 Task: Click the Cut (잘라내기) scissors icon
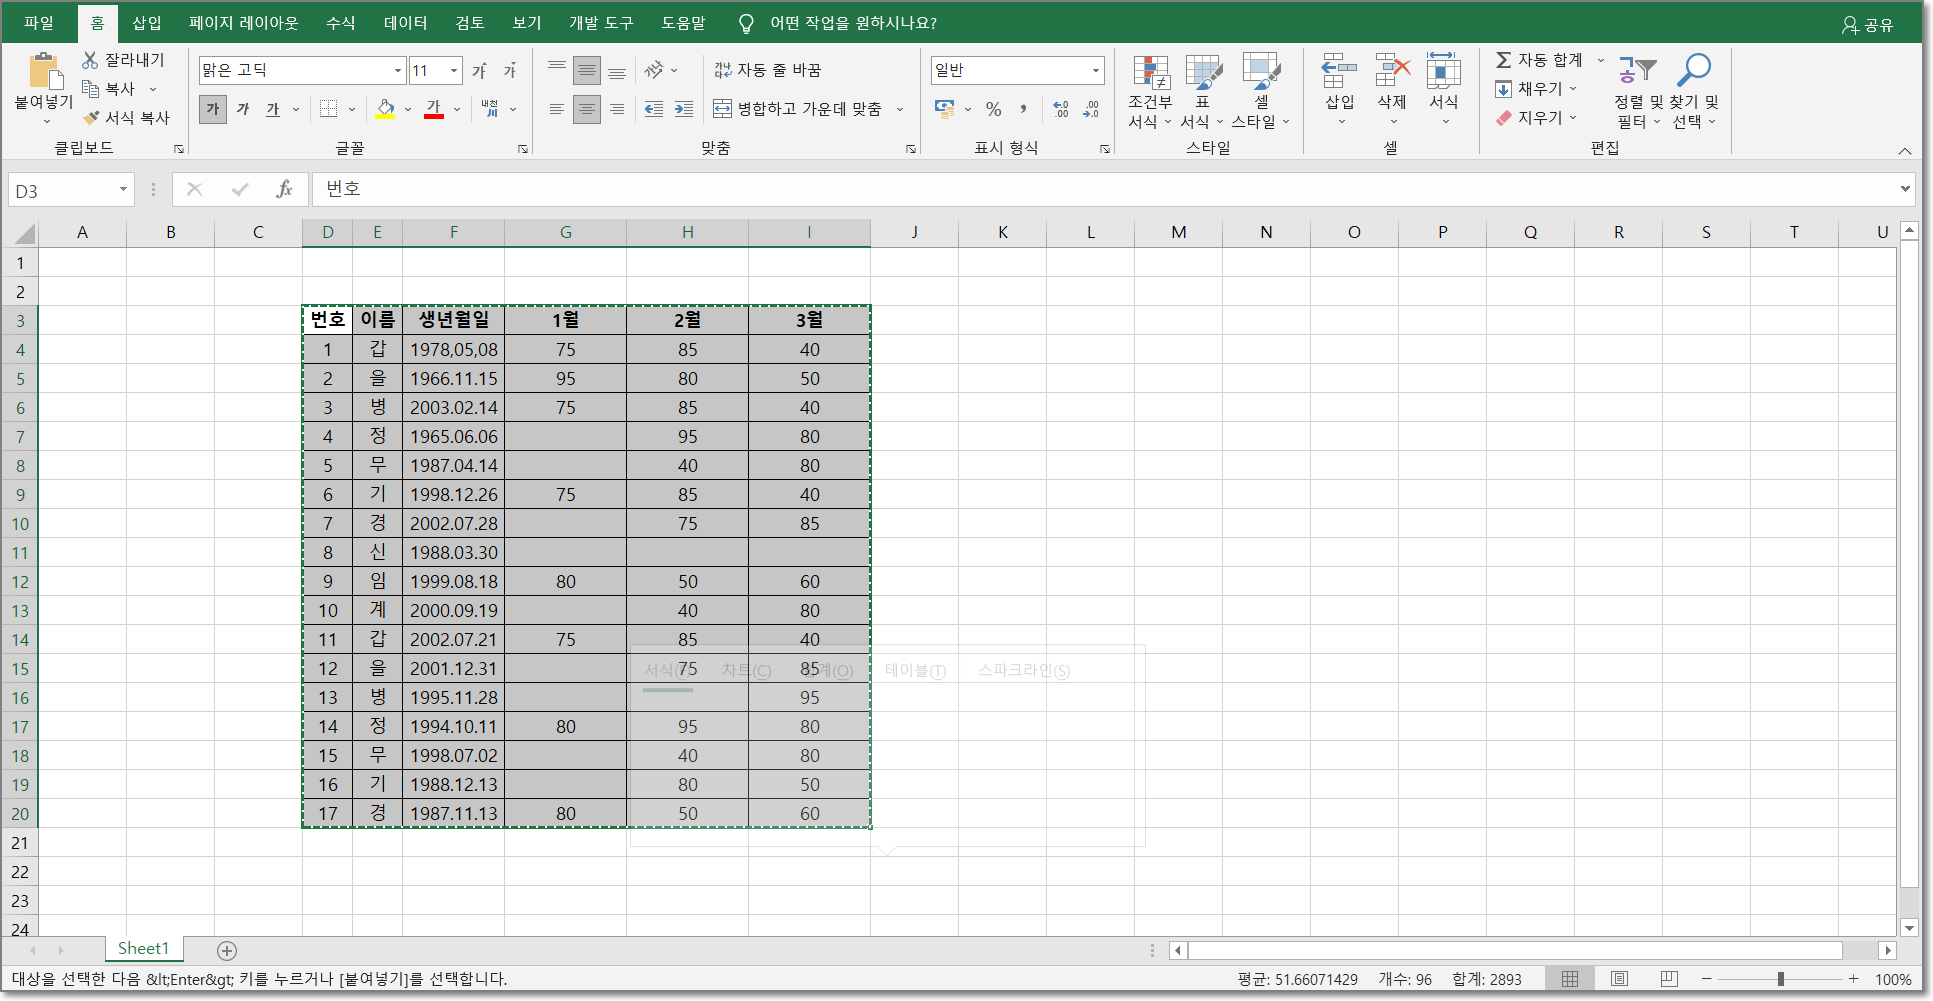pyautogui.click(x=91, y=60)
